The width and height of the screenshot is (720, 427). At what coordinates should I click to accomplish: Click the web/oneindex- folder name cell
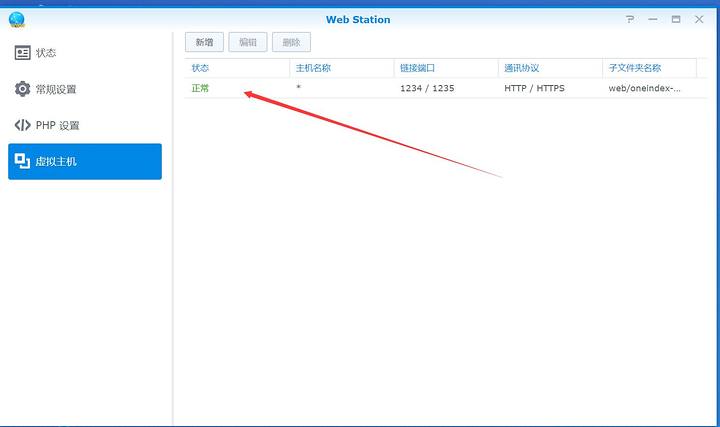tap(644, 88)
